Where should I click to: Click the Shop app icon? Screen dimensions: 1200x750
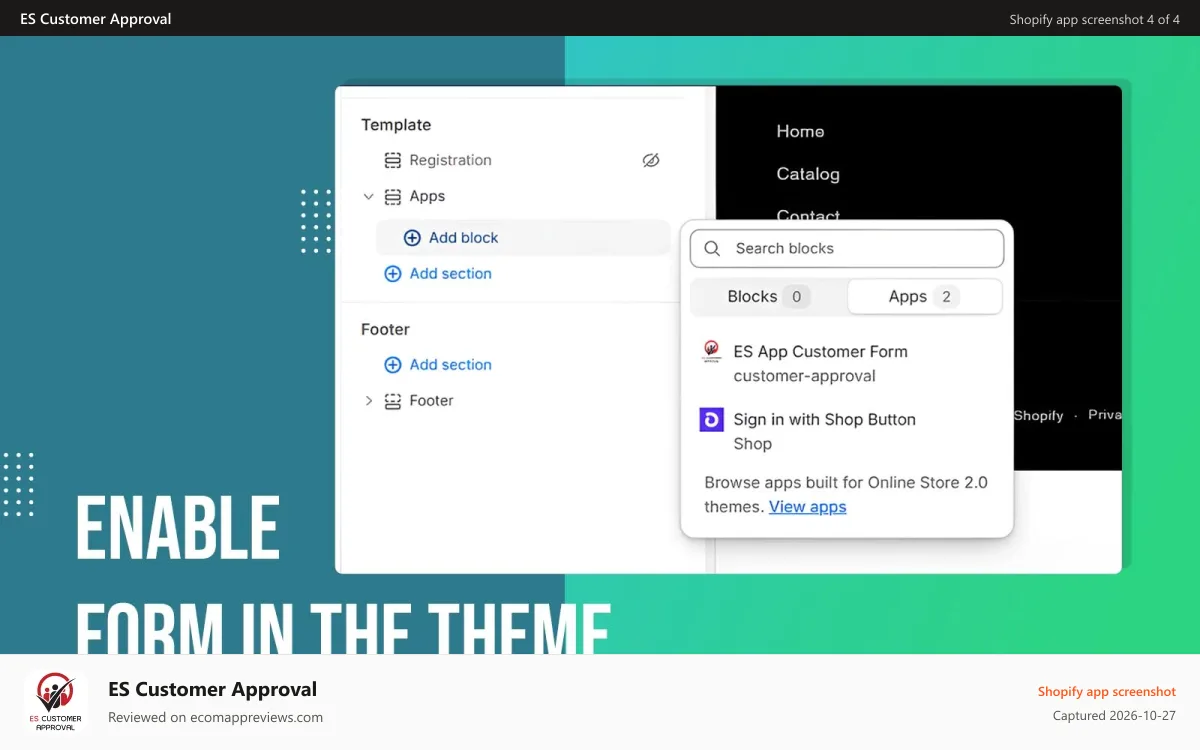pos(711,419)
